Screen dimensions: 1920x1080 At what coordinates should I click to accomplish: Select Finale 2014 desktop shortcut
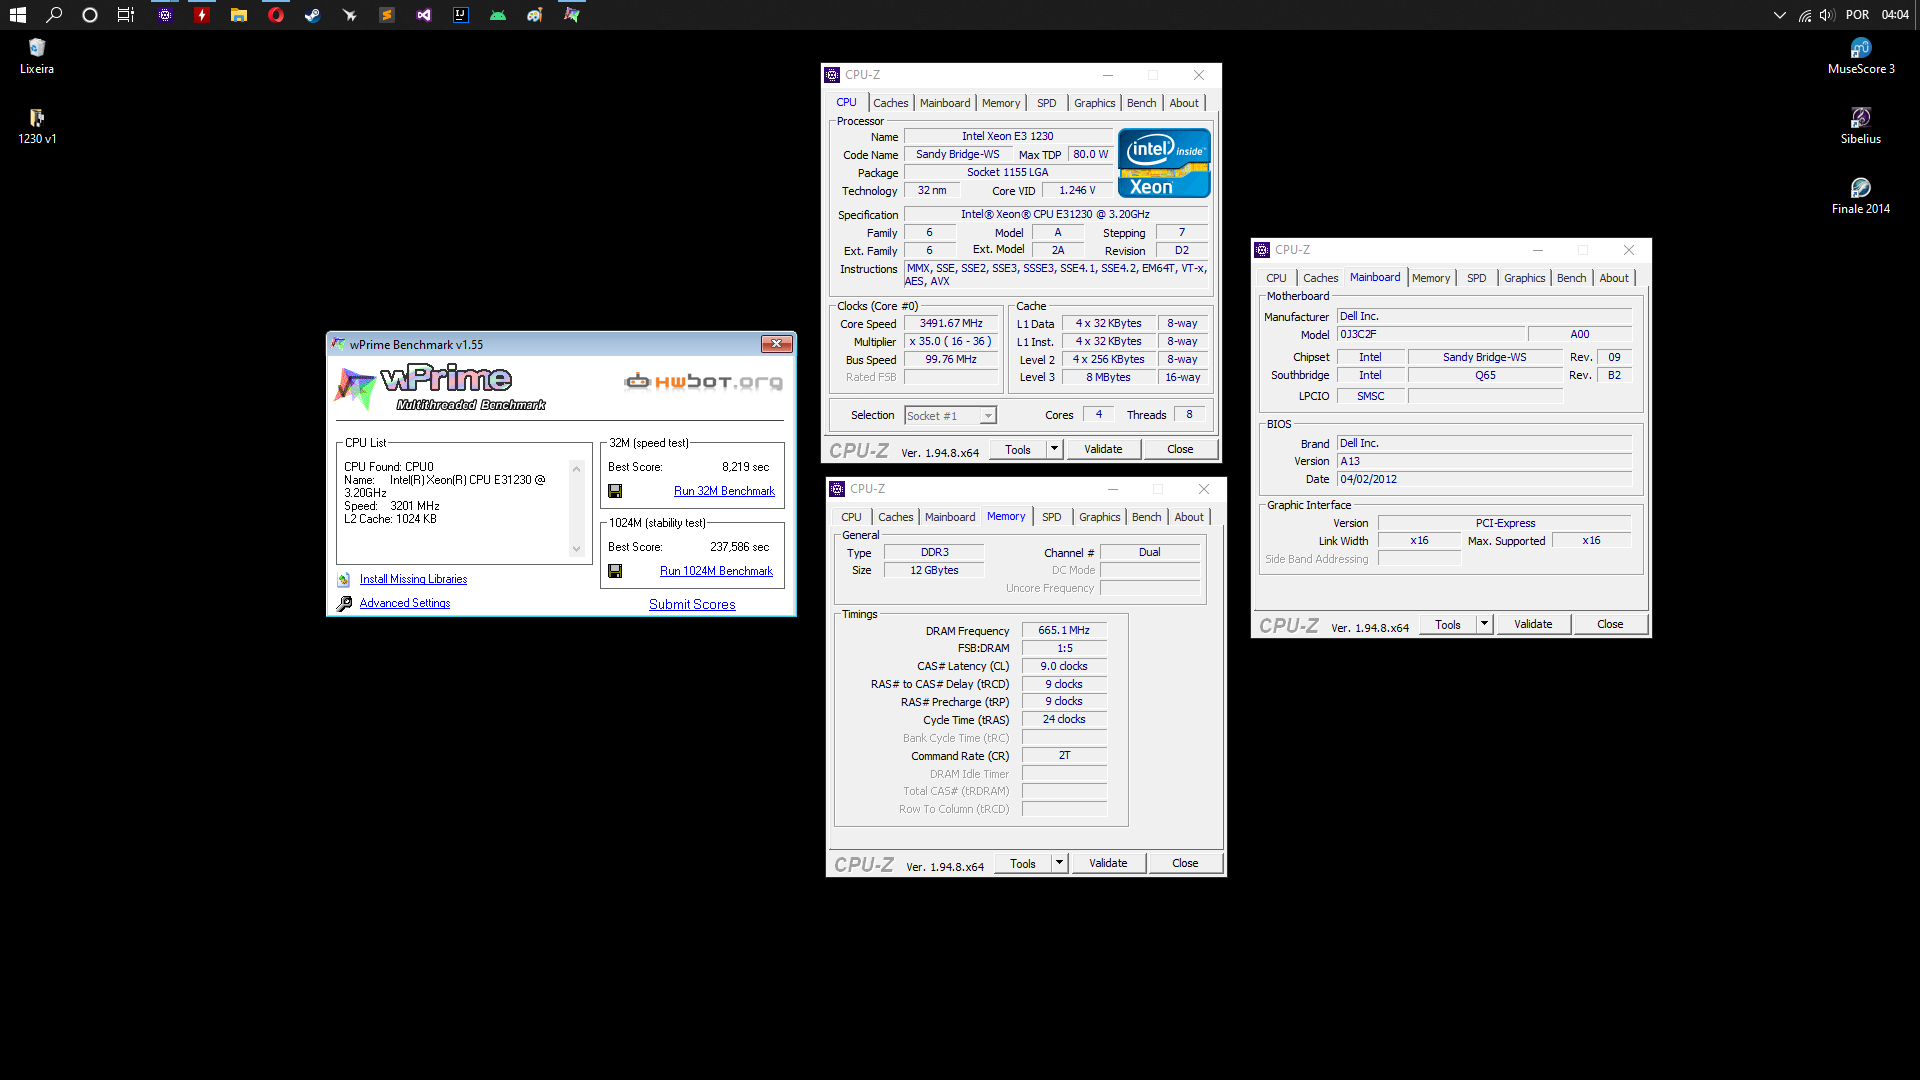coord(1861,196)
